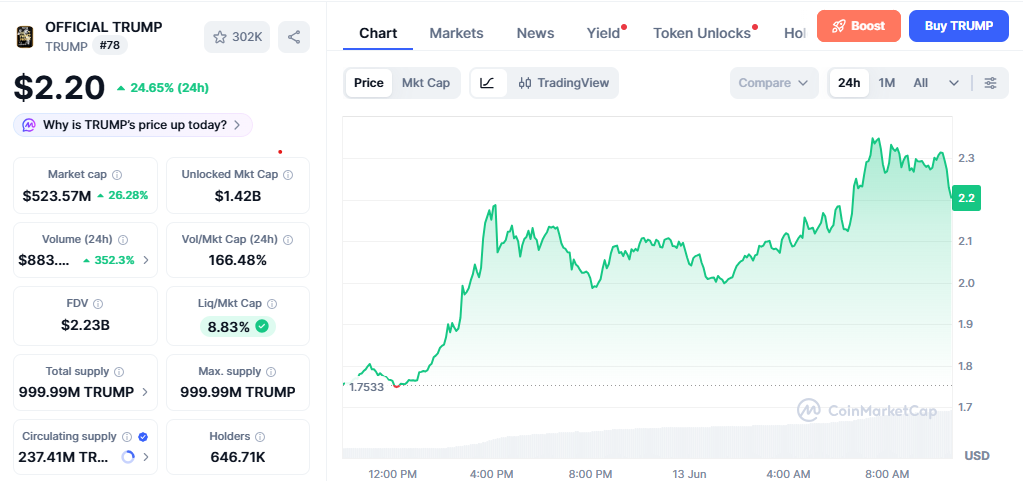Click the $2.23B FDV value
The width and height of the screenshot is (1023, 481).
pyautogui.click(x=85, y=324)
